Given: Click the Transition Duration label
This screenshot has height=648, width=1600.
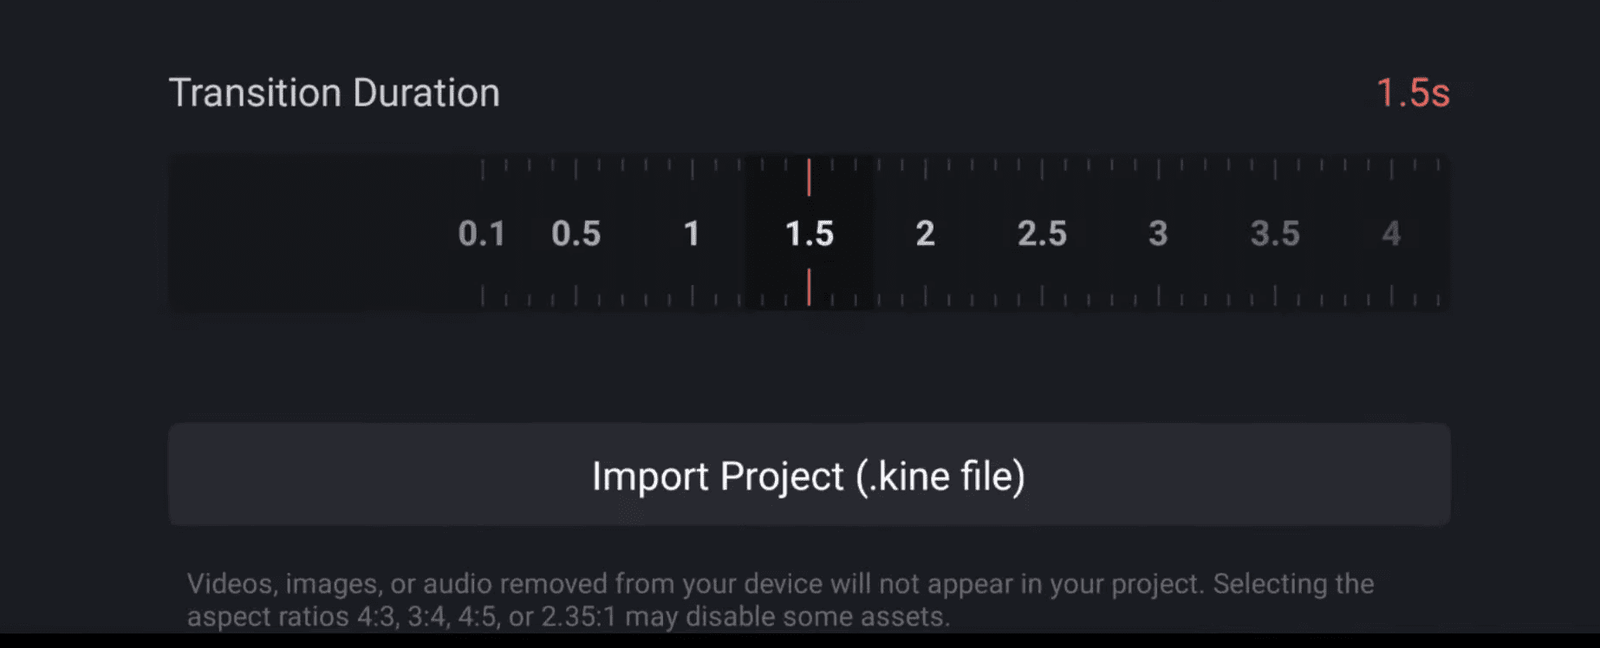Looking at the screenshot, I should (334, 93).
